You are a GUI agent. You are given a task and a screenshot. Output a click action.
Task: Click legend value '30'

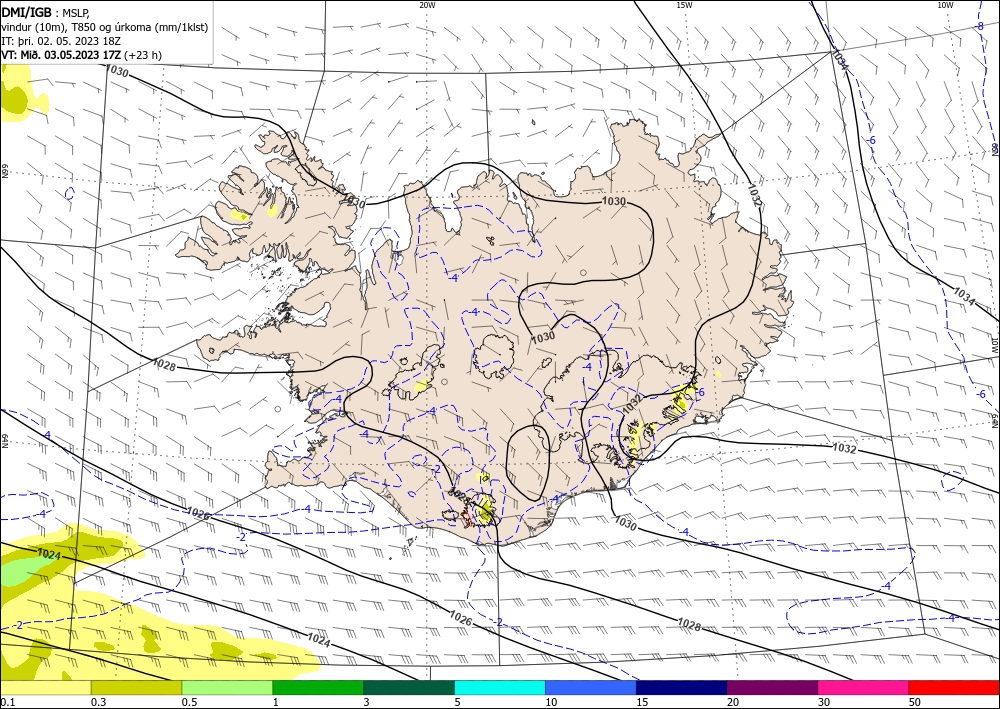pyautogui.click(x=825, y=702)
